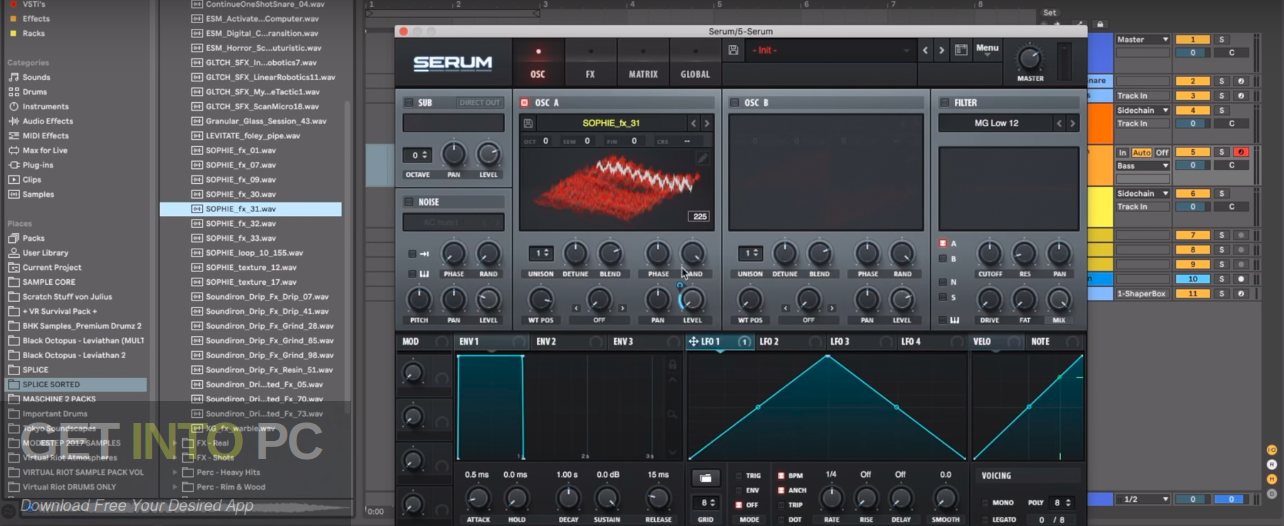Open OSC A wavetable pencil editor
Viewport: 1284px width, 526px height.
[703, 158]
